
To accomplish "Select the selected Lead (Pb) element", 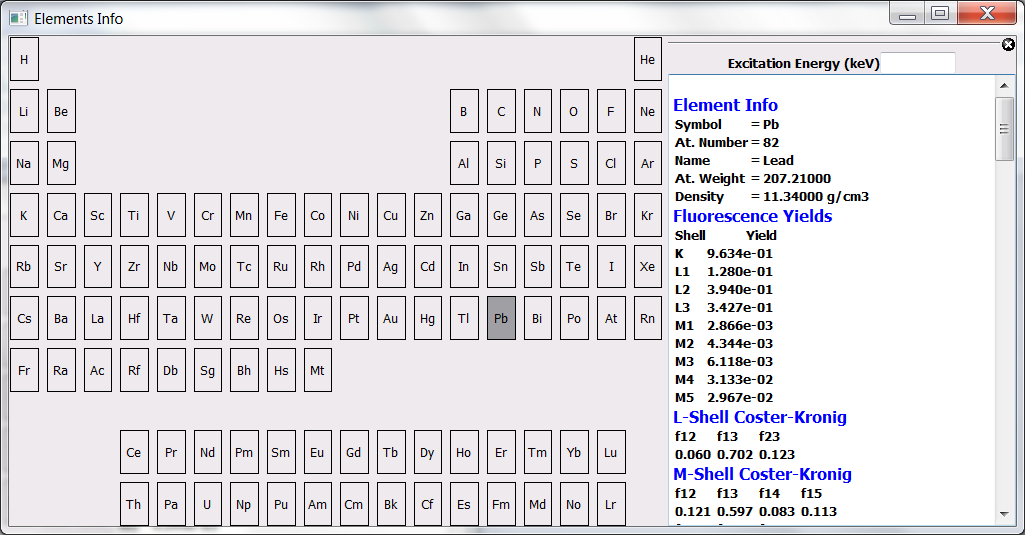I will (501, 319).
